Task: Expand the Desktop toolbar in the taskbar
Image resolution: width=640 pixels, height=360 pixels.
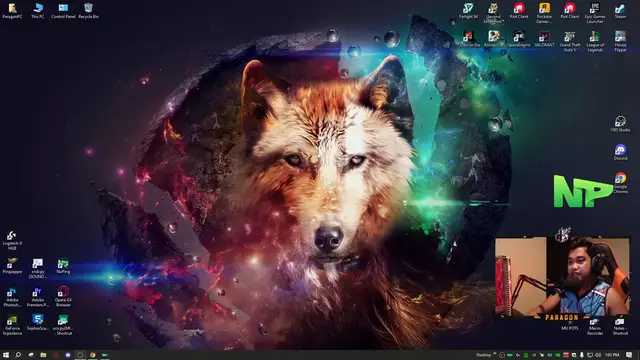Action: [495, 354]
